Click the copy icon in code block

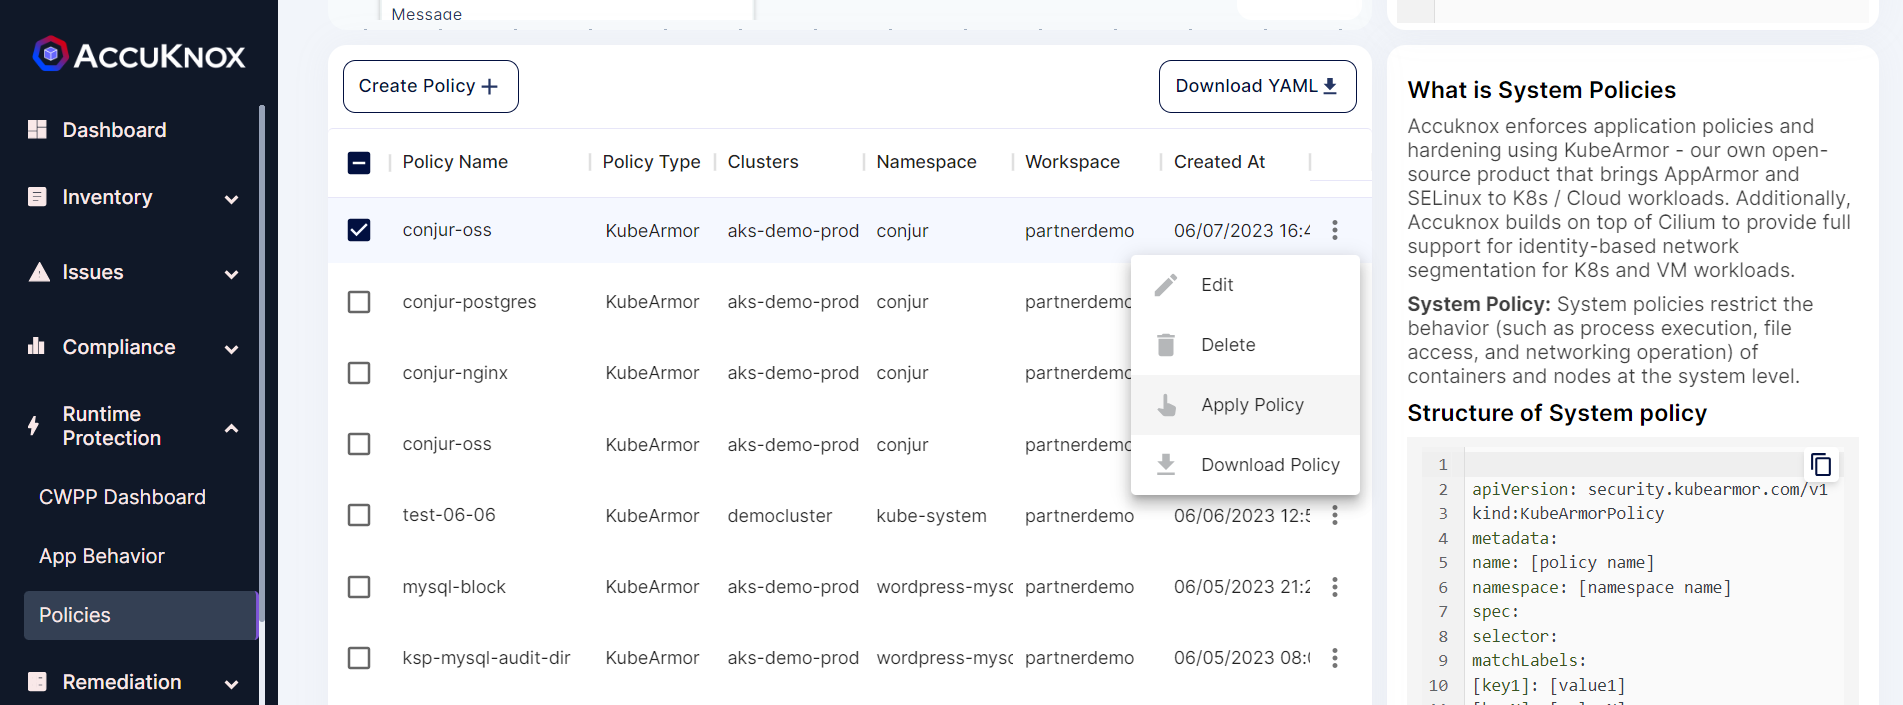tap(1820, 465)
